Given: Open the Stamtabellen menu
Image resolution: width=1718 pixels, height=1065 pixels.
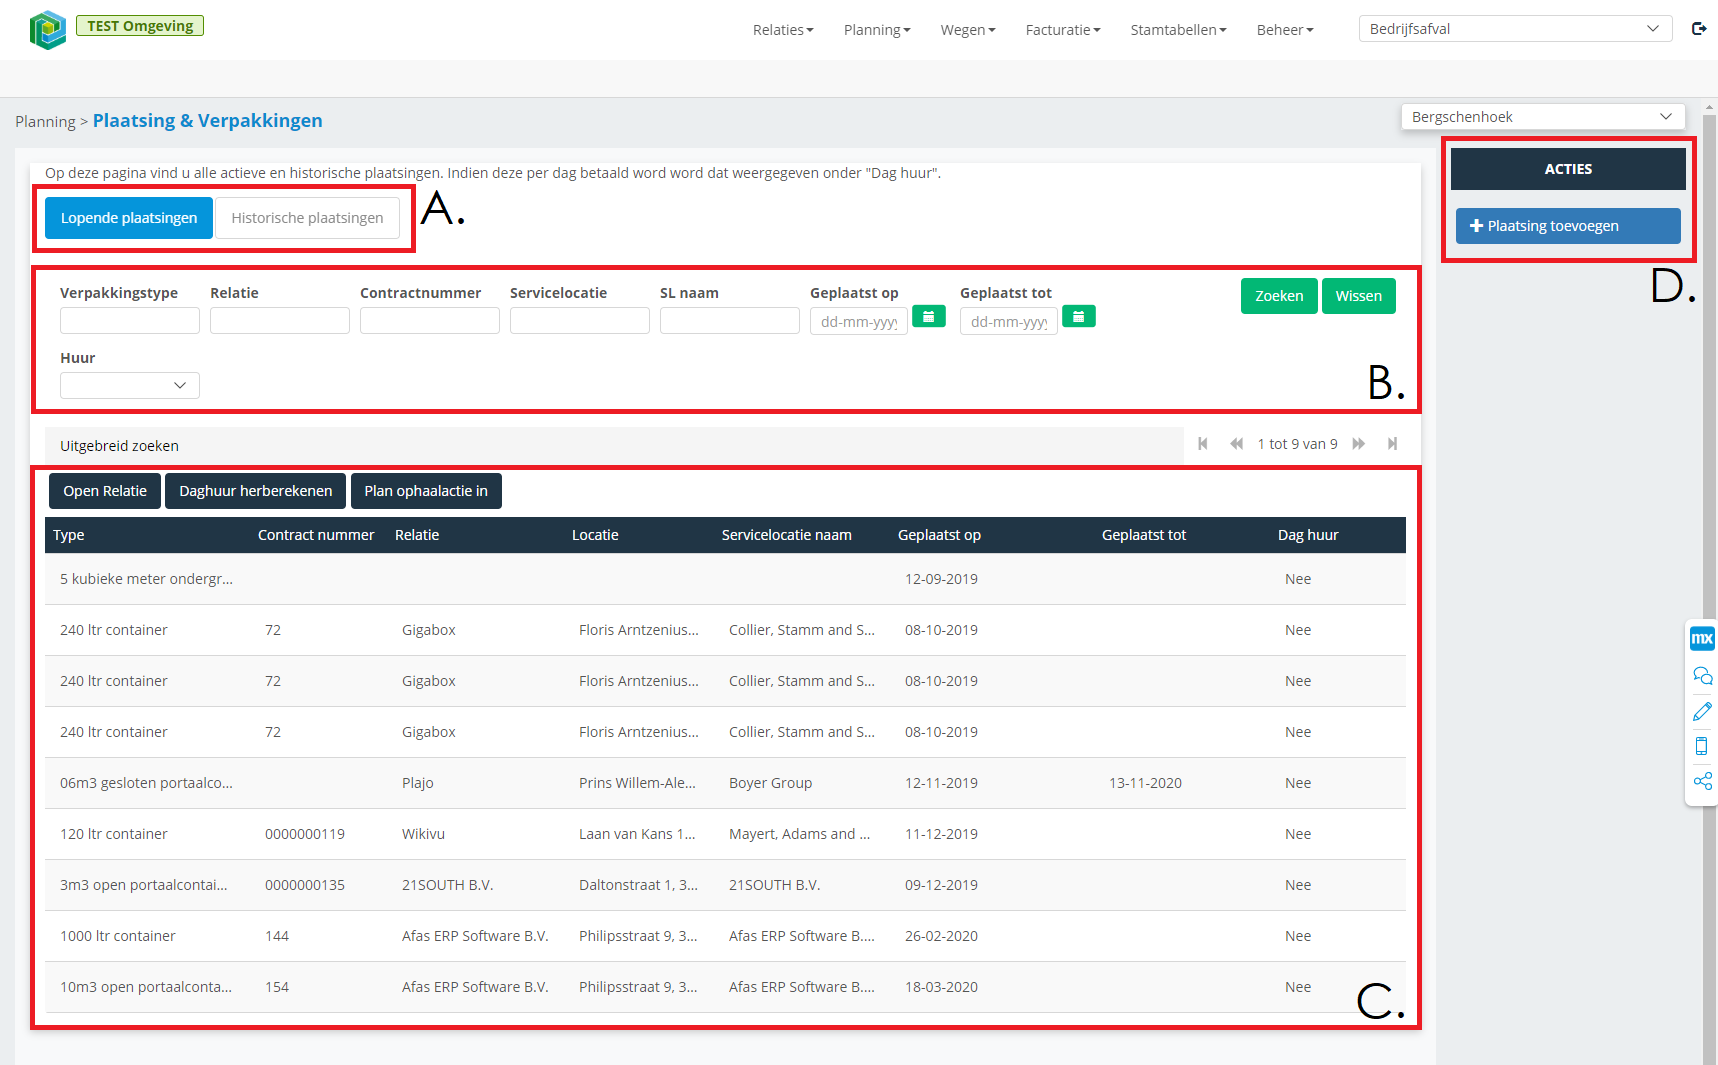Looking at the screenshot, I should coord(1178,30).
